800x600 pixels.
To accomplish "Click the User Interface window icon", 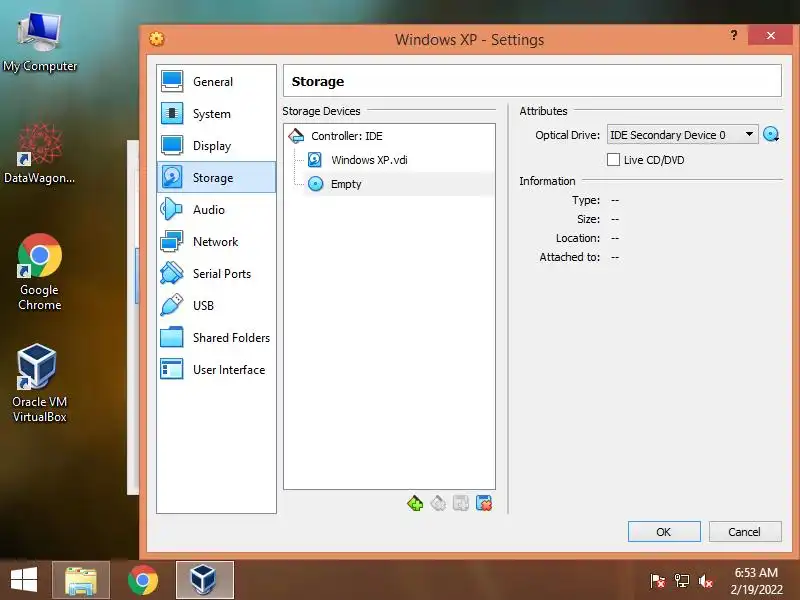I will (x=171, y=369).
